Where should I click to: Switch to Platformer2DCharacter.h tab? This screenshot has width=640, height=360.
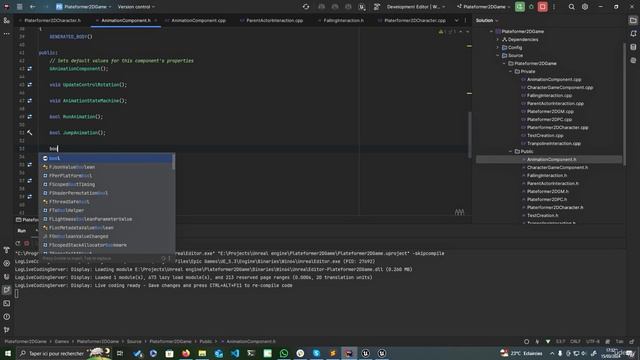50,20
